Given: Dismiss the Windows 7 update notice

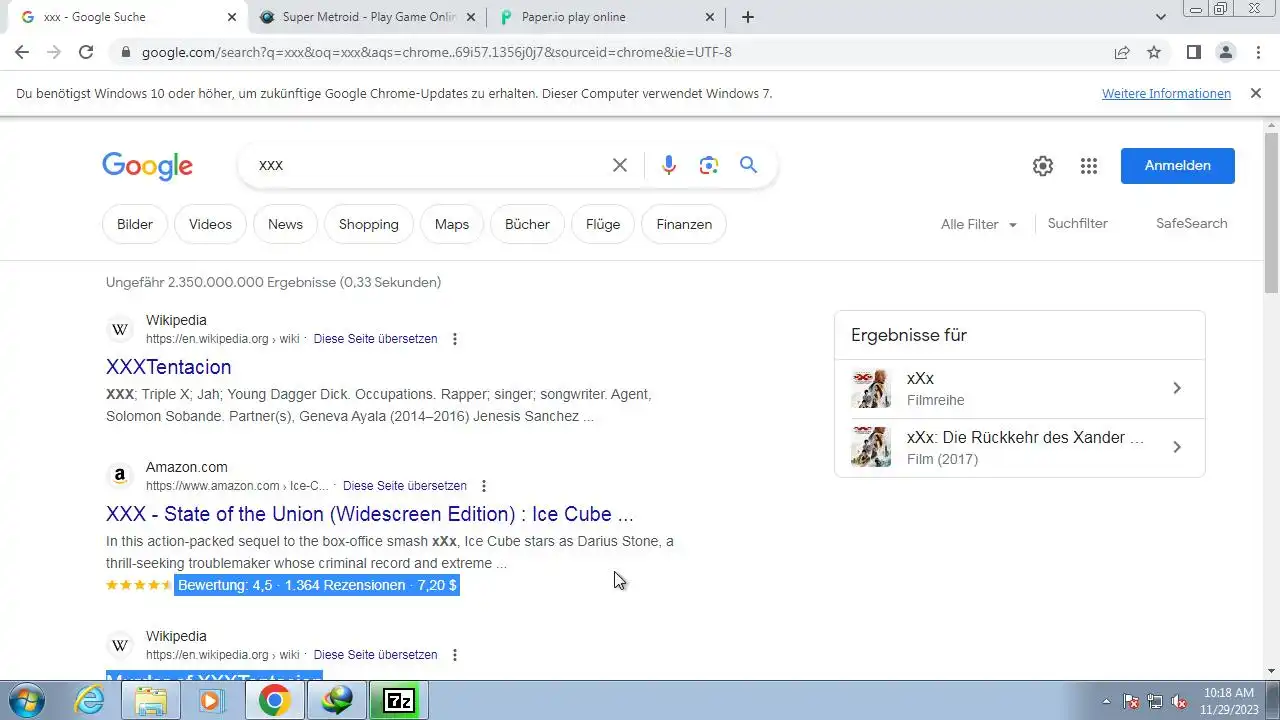Looking at the screenshot, I should pyautogui.click(x=1256, y=93).
